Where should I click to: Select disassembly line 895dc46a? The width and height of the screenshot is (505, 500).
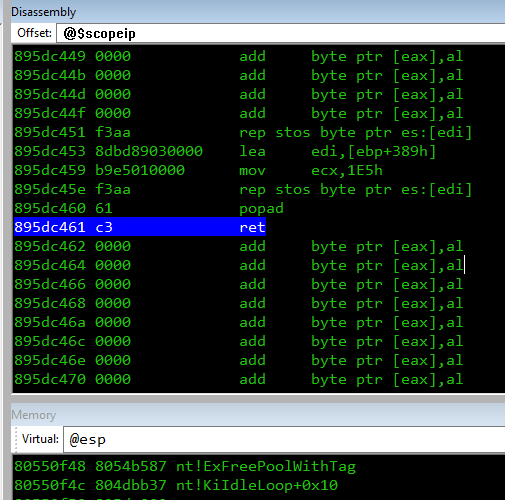point(239,322)
